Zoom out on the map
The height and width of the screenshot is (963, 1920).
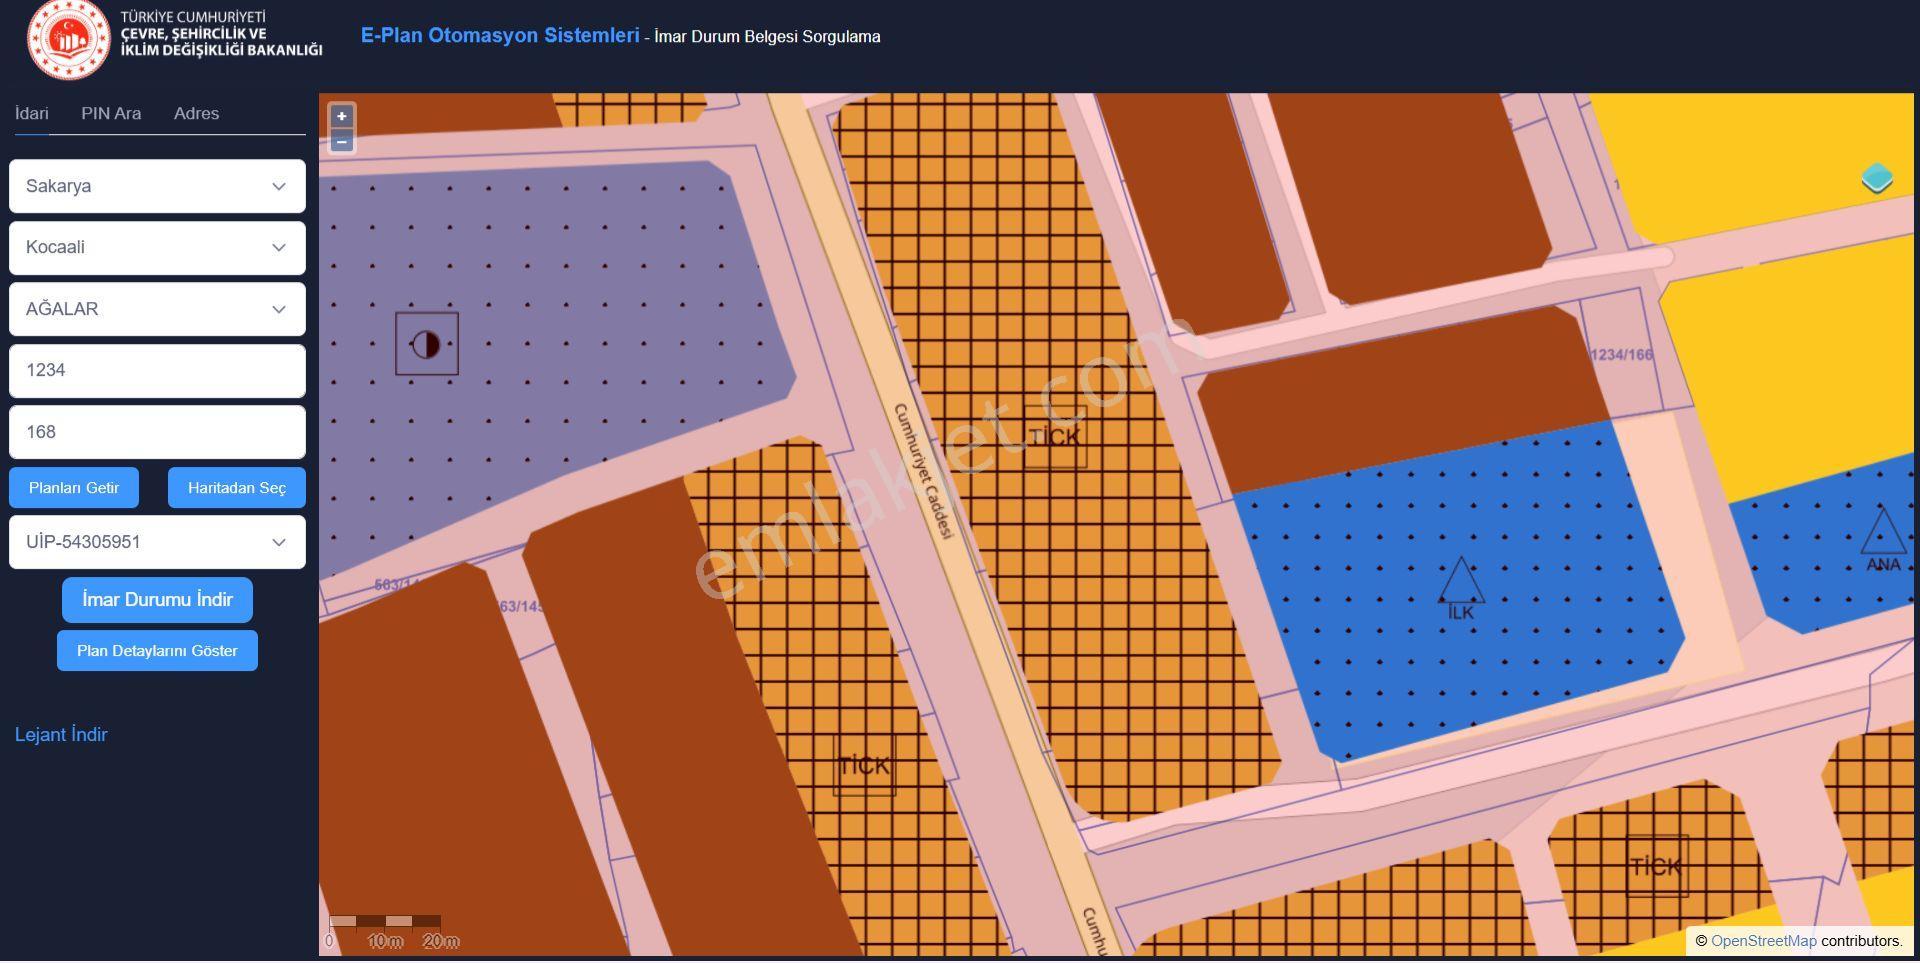342,142
